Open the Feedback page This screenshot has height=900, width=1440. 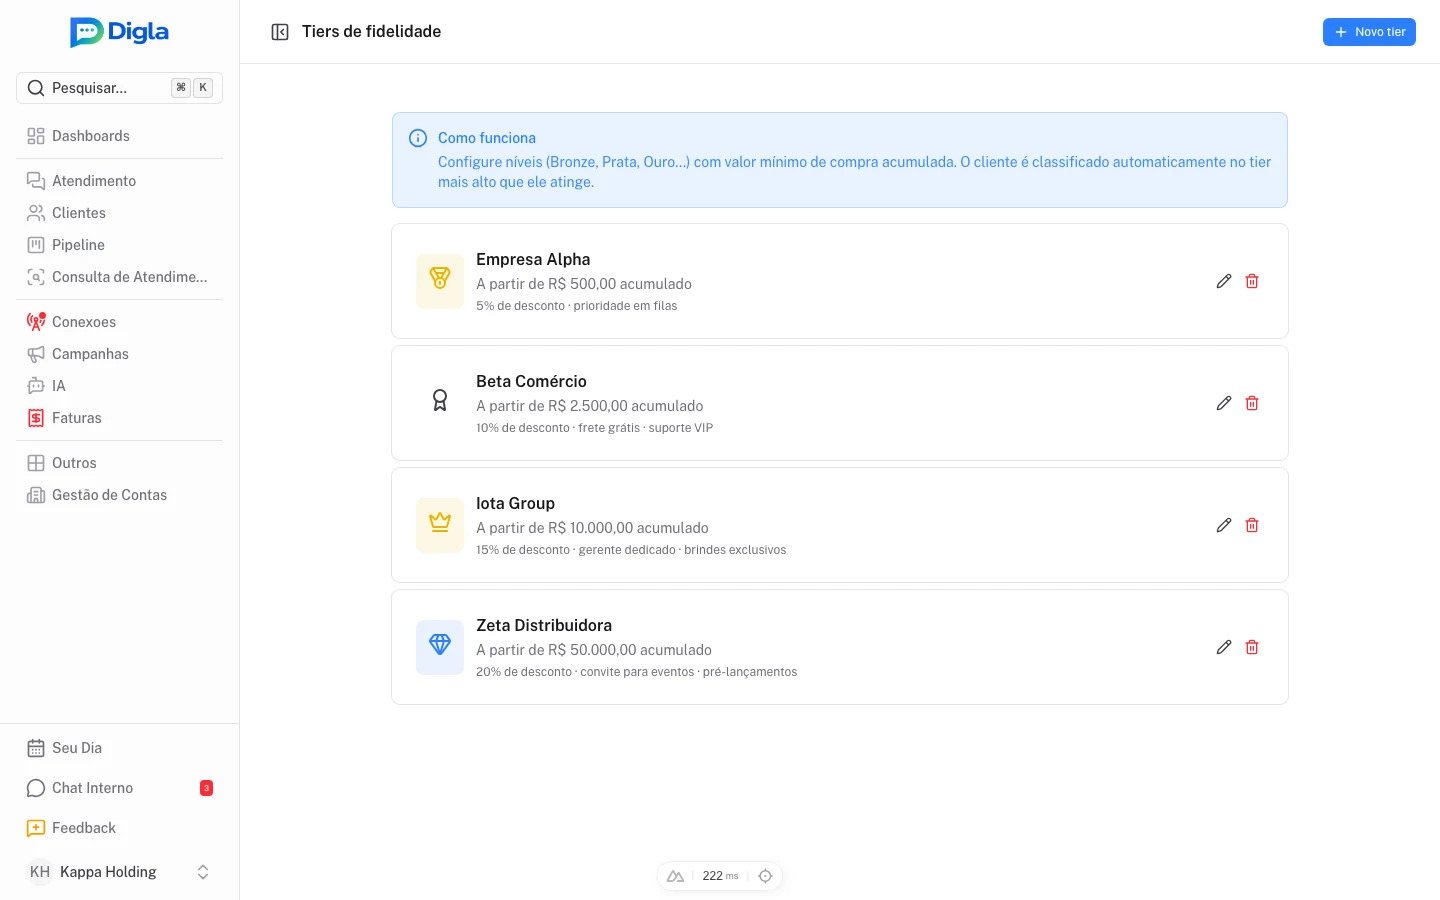[x=120, y=828]
